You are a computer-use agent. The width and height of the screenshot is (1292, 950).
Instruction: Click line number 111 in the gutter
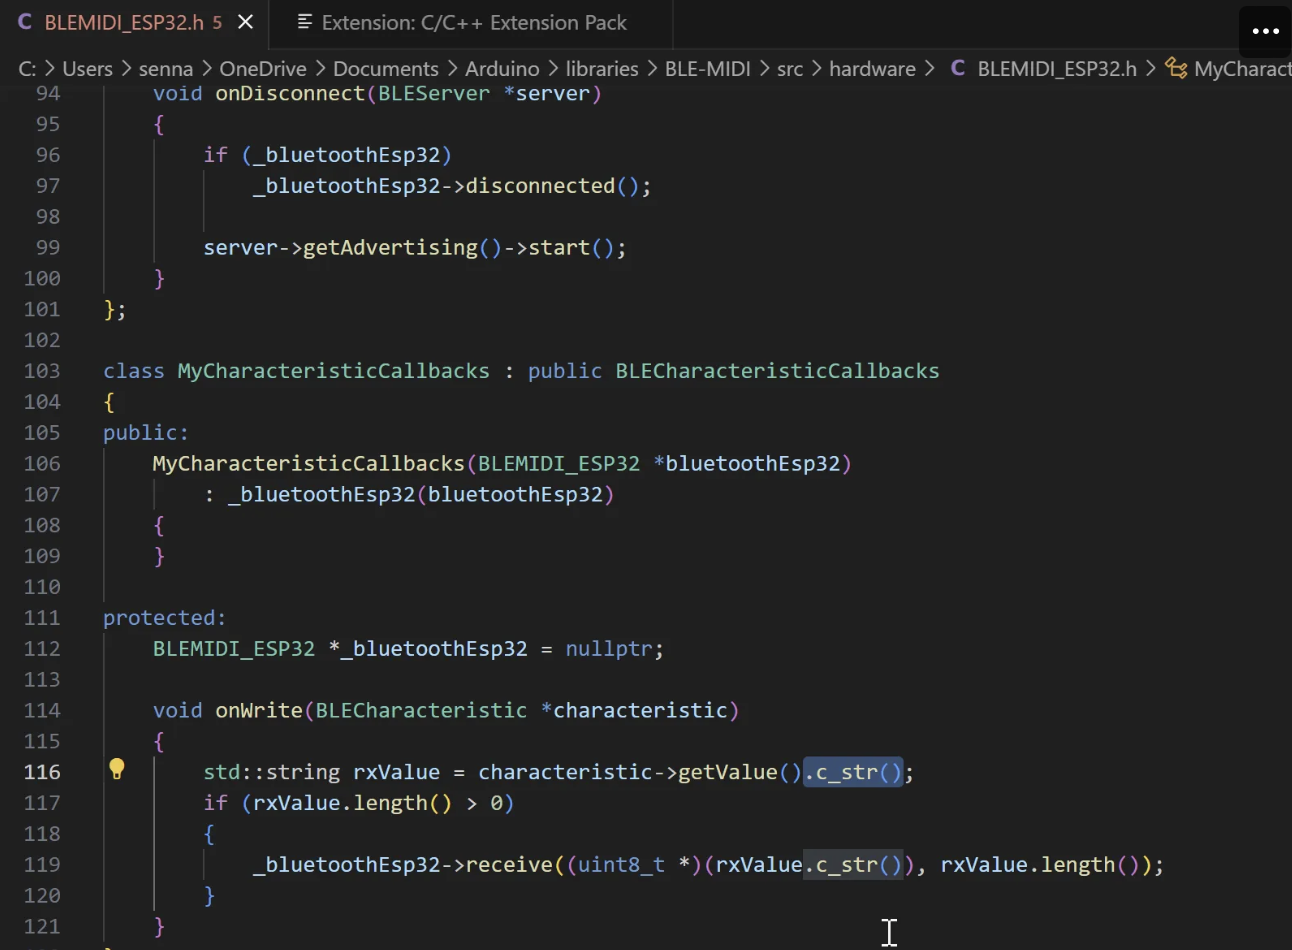pyautogui.click(x=42, y=618)
